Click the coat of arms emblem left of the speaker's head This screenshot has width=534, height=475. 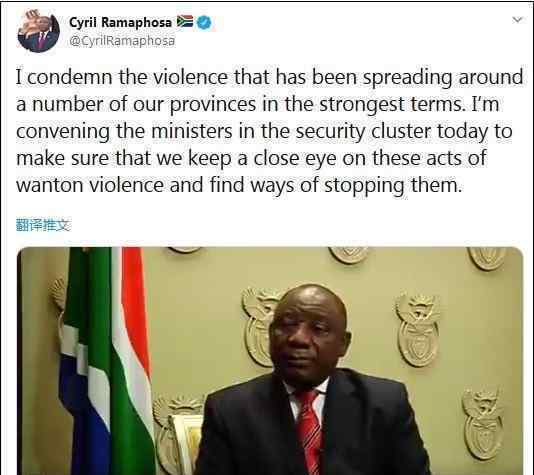coord(259,327)
